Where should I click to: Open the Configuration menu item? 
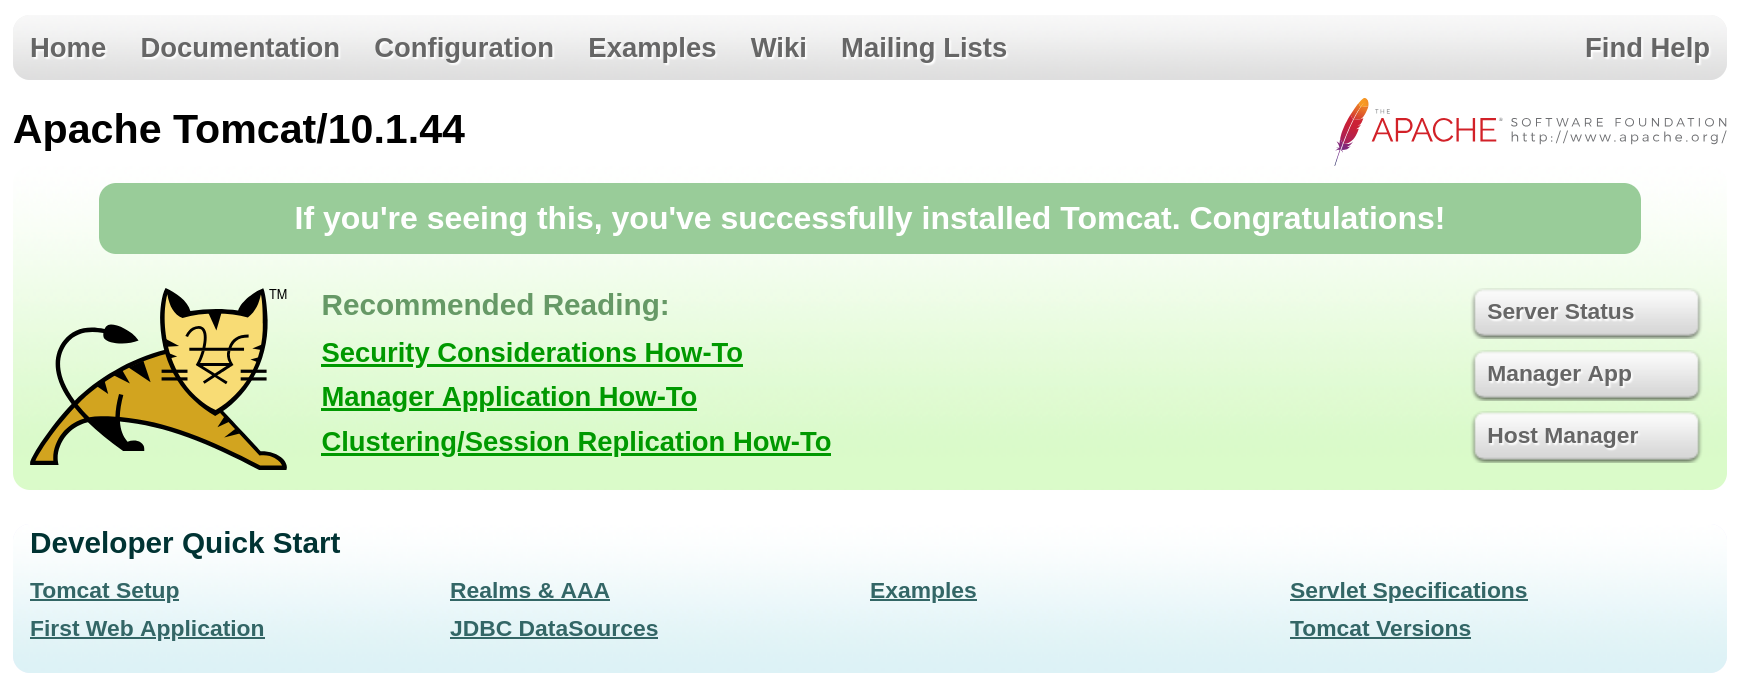pos(463,48)
